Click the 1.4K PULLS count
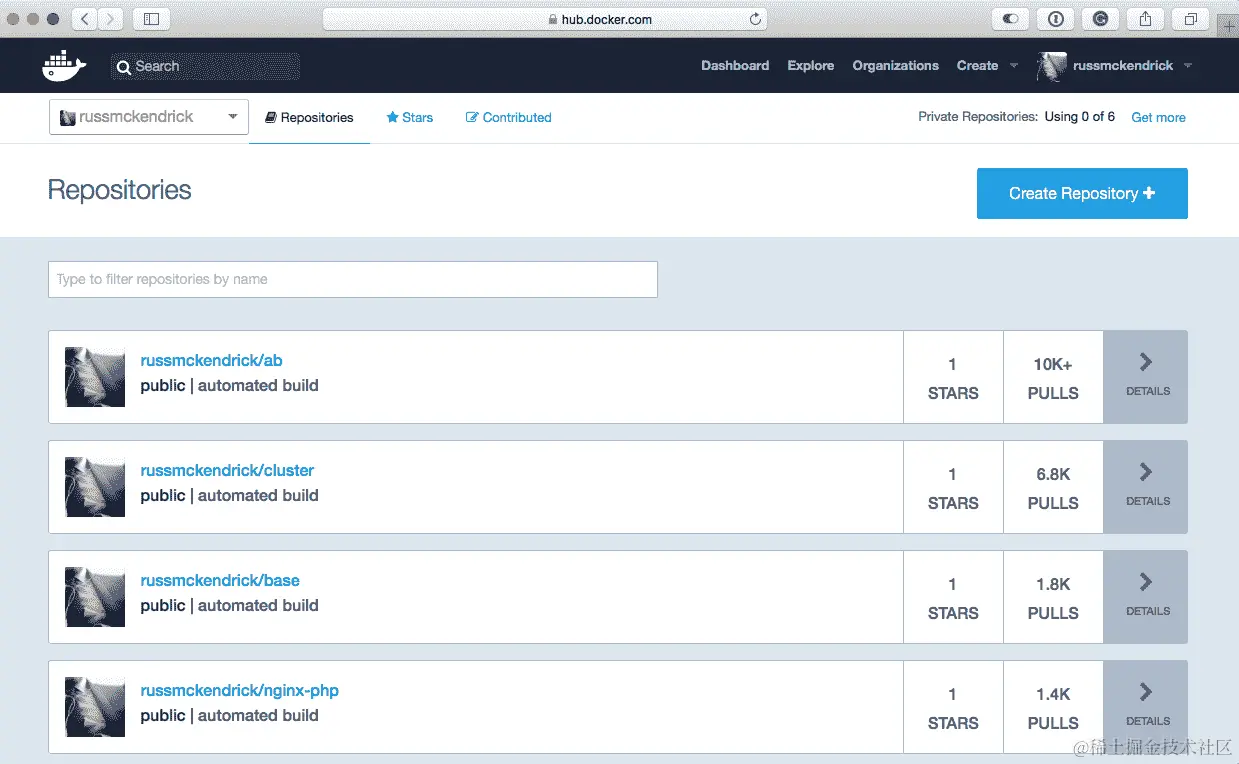The height and width of the screenshot is (764, 1239). 1053,708
